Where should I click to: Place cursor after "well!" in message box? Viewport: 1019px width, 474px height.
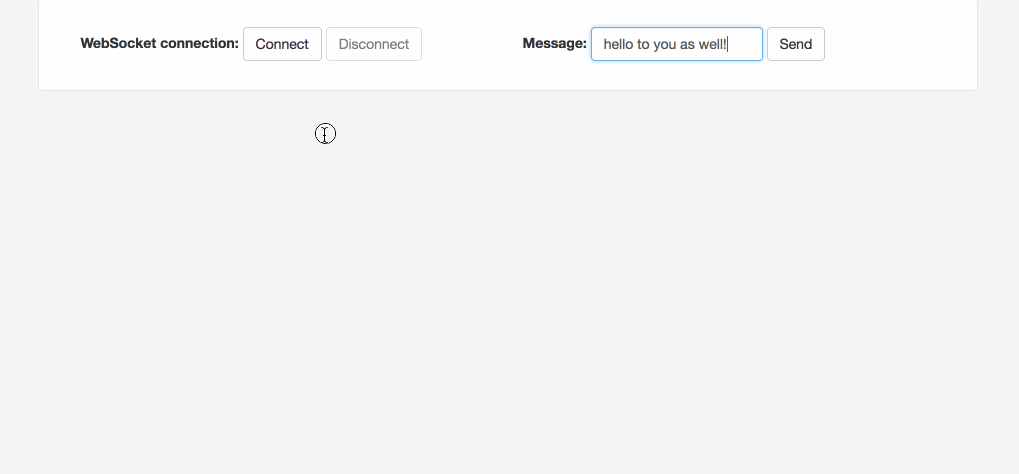pos(729,44)
